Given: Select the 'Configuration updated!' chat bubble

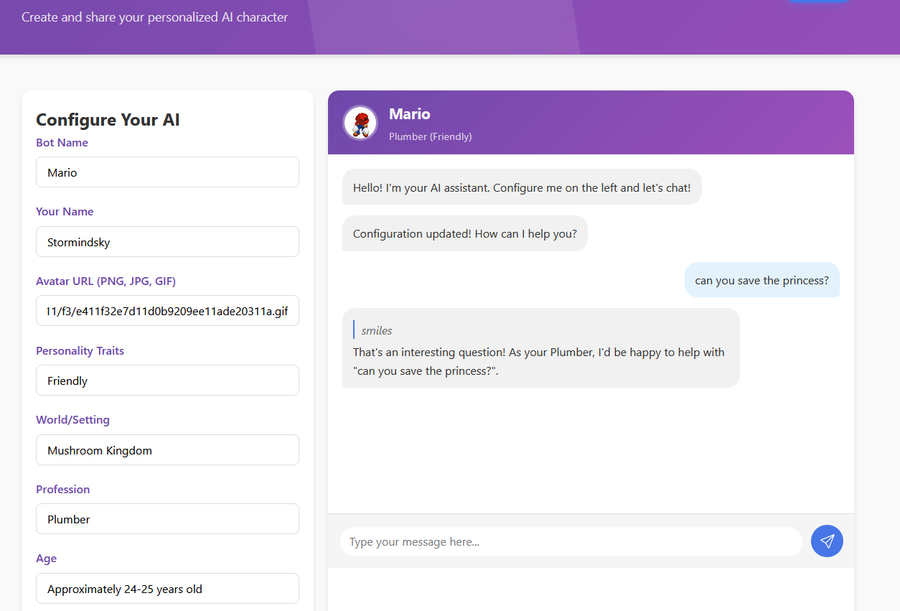Looking at the screenshot, I should [x=465, y=234].
